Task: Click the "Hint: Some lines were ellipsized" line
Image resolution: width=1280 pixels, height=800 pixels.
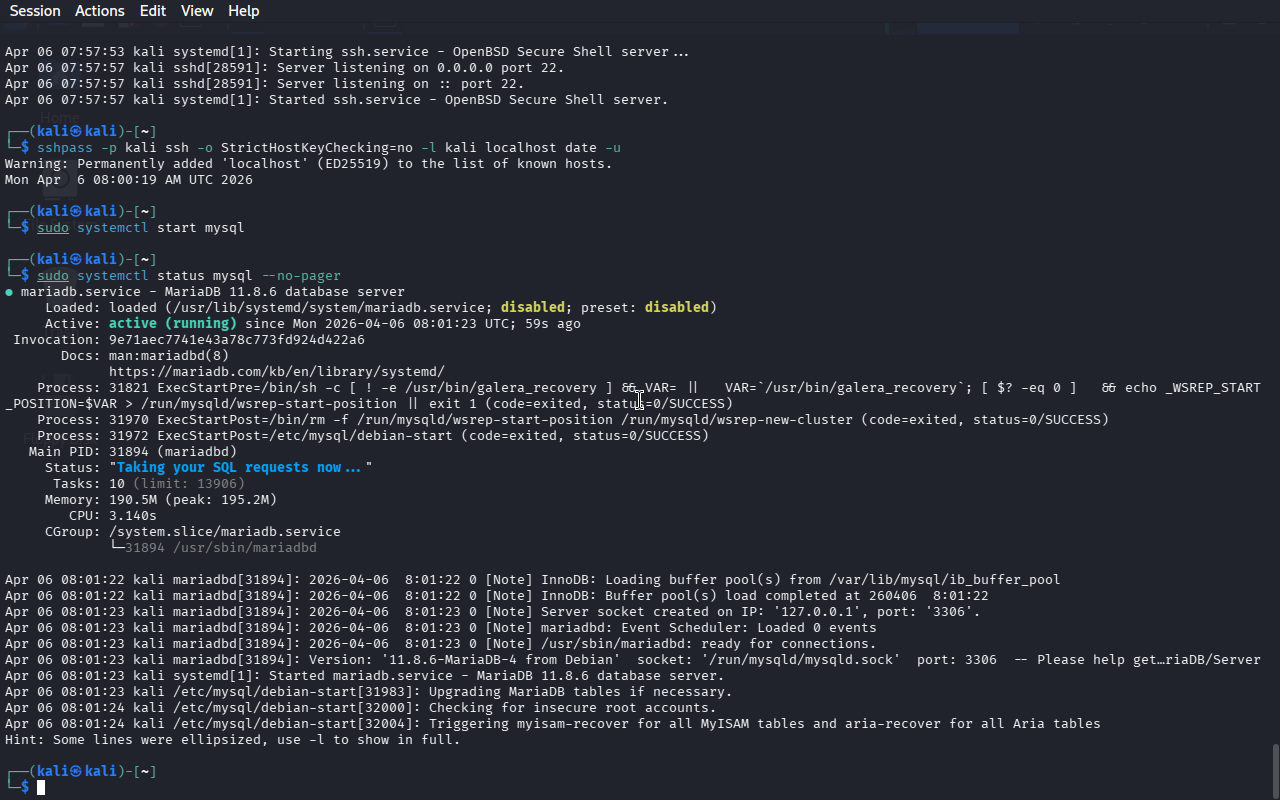Action: [x=232, y=740]
